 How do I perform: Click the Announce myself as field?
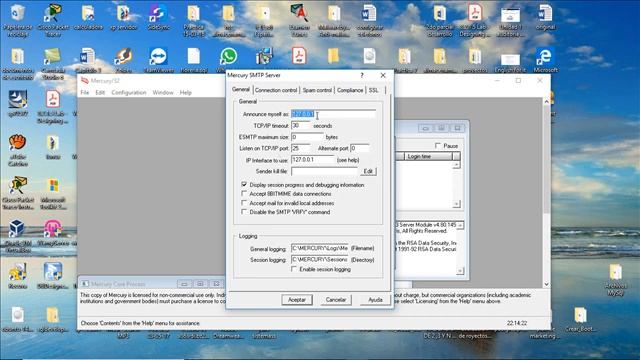(333, 114)
